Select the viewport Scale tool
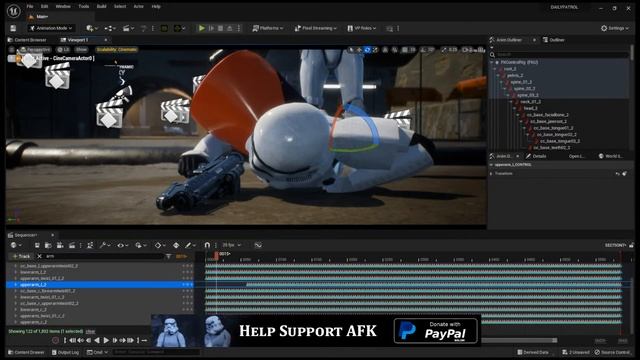 tap(376, 50)
